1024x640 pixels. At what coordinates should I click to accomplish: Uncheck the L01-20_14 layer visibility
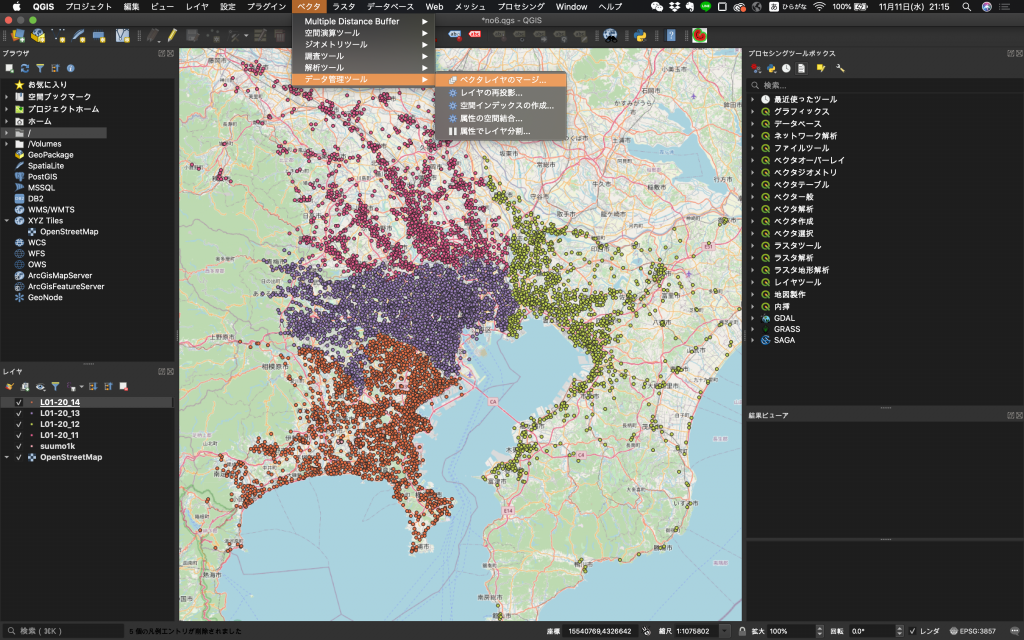19,402
